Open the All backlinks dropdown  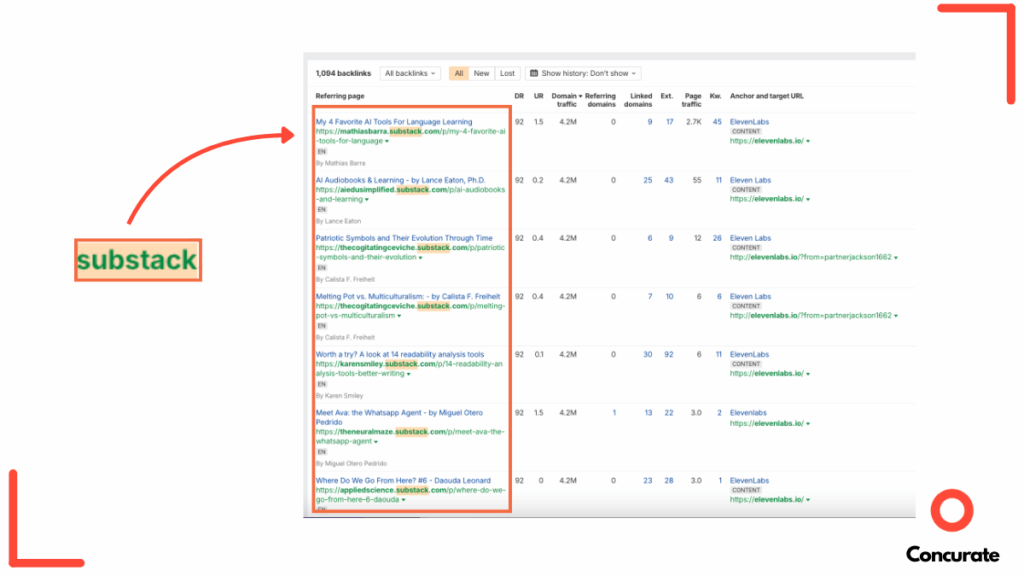(x=410, y=73)
